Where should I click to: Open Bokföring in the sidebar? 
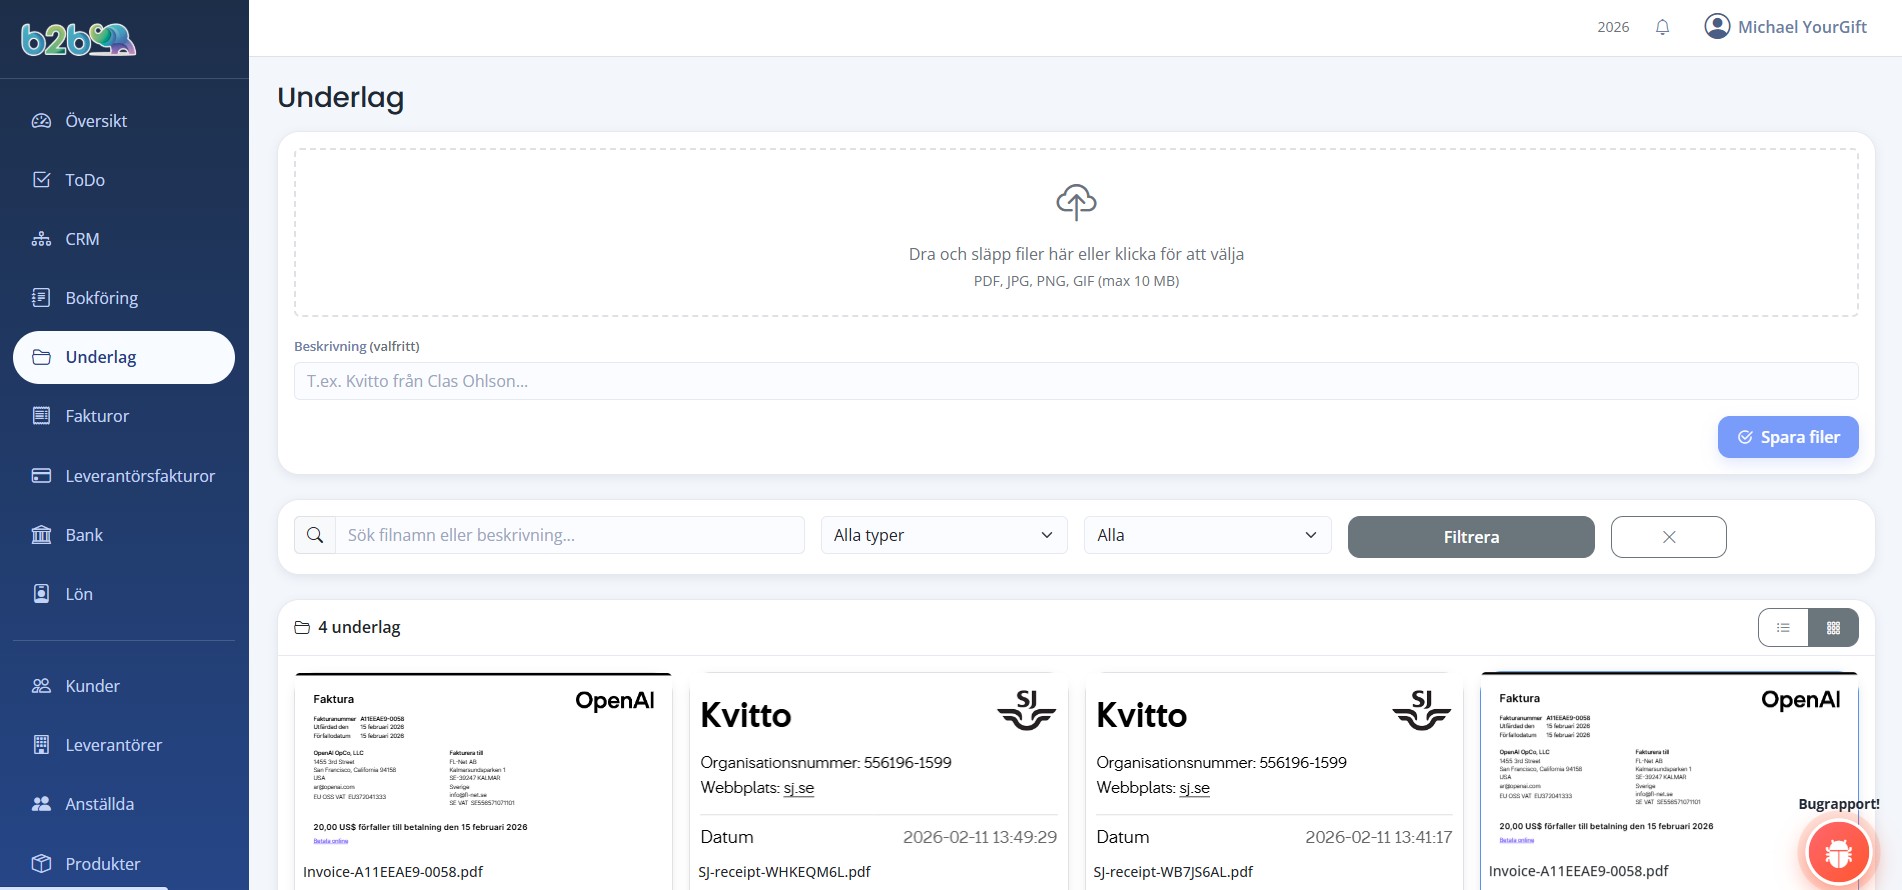[x=101, y=298]
